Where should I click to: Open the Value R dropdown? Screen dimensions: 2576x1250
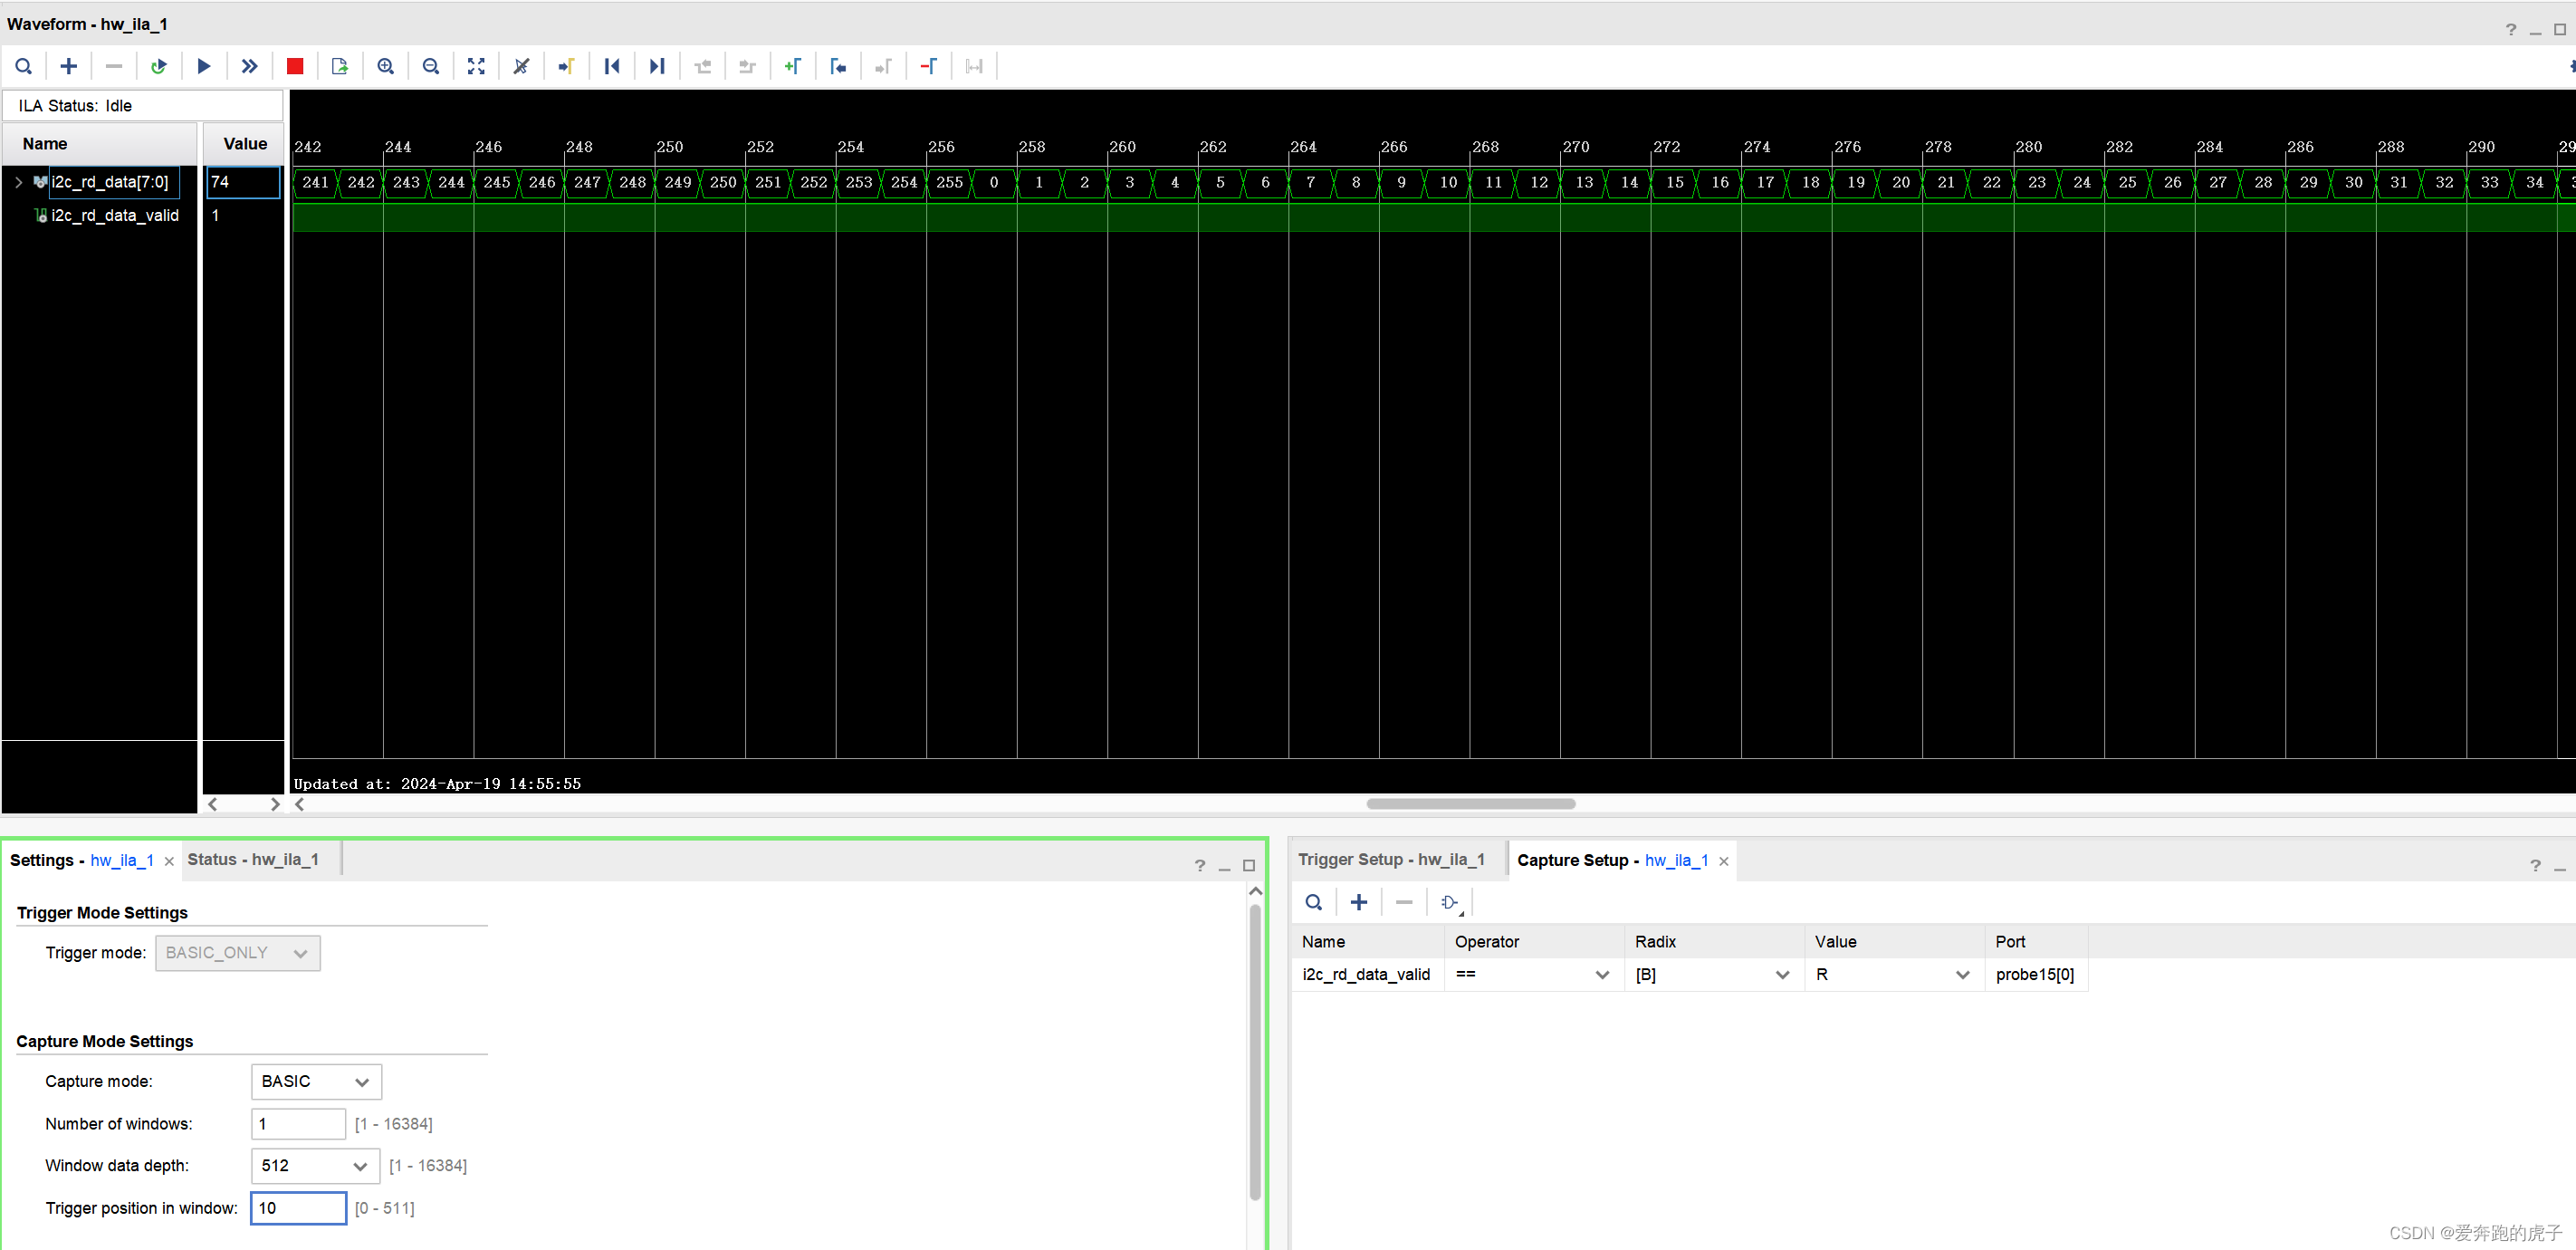pos(1893,974)
